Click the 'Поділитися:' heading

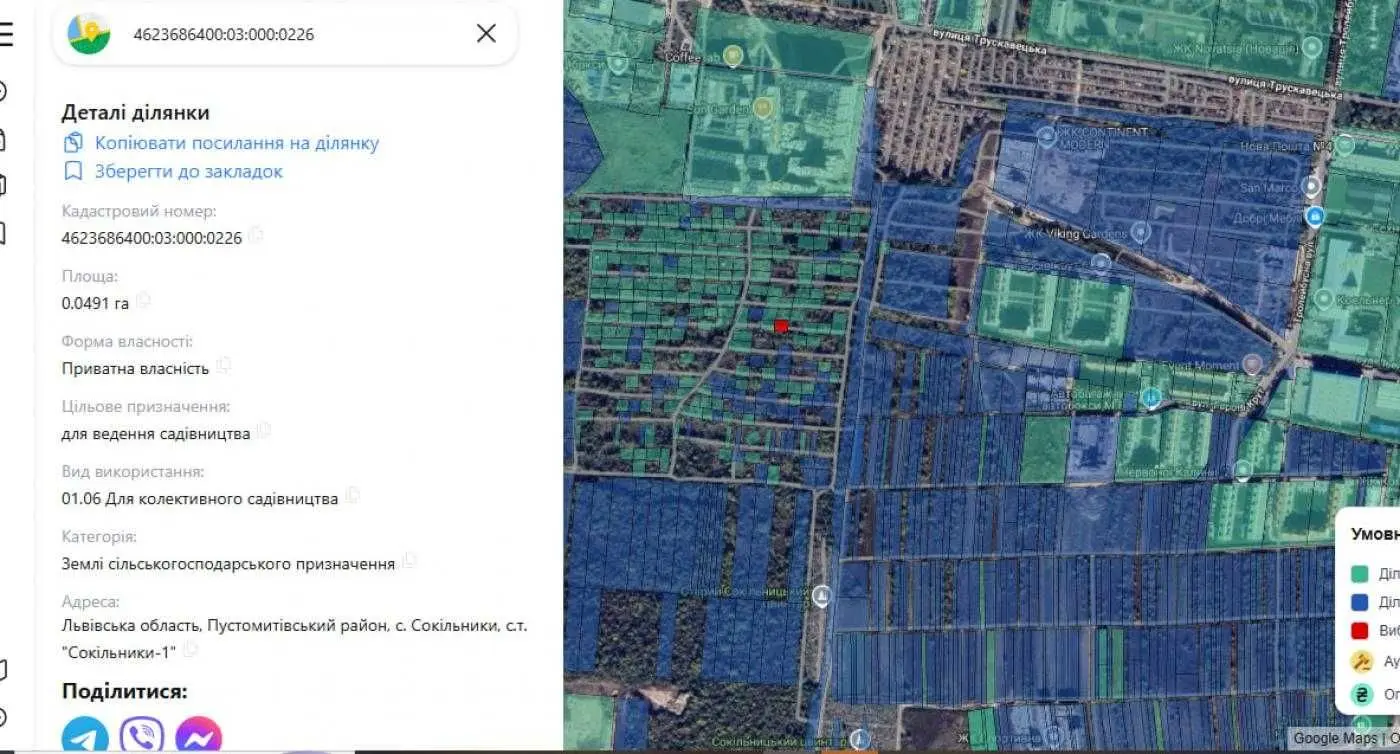tap(125, 691)
